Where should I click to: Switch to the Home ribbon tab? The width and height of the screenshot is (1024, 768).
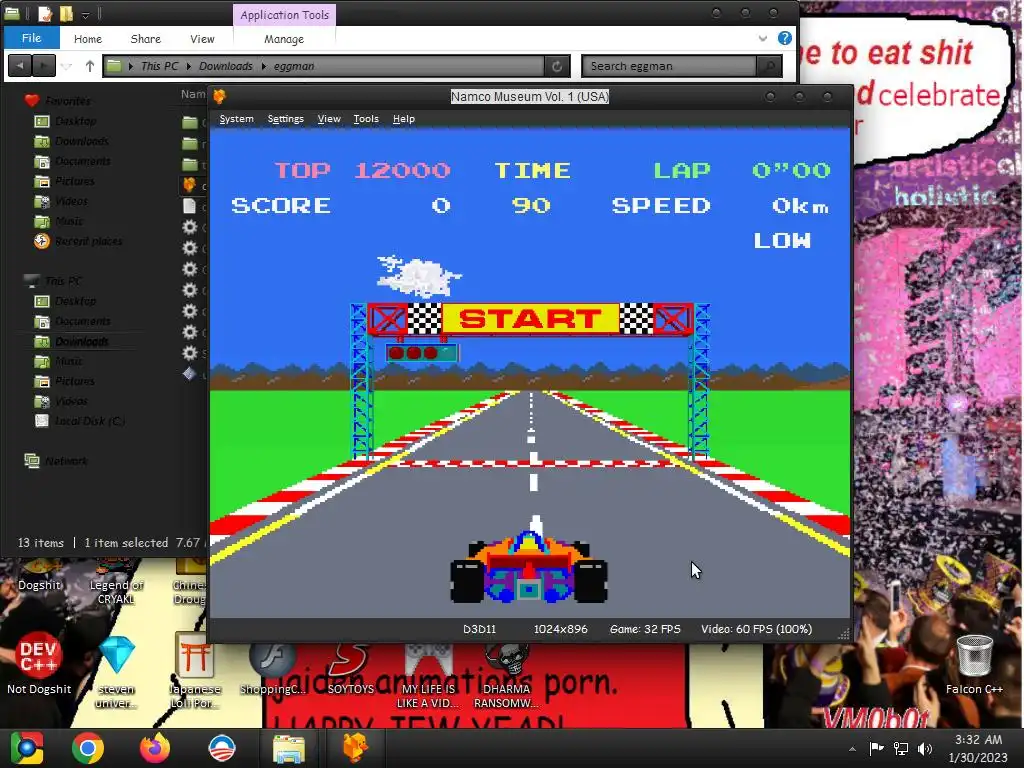[x=88, y=39]
